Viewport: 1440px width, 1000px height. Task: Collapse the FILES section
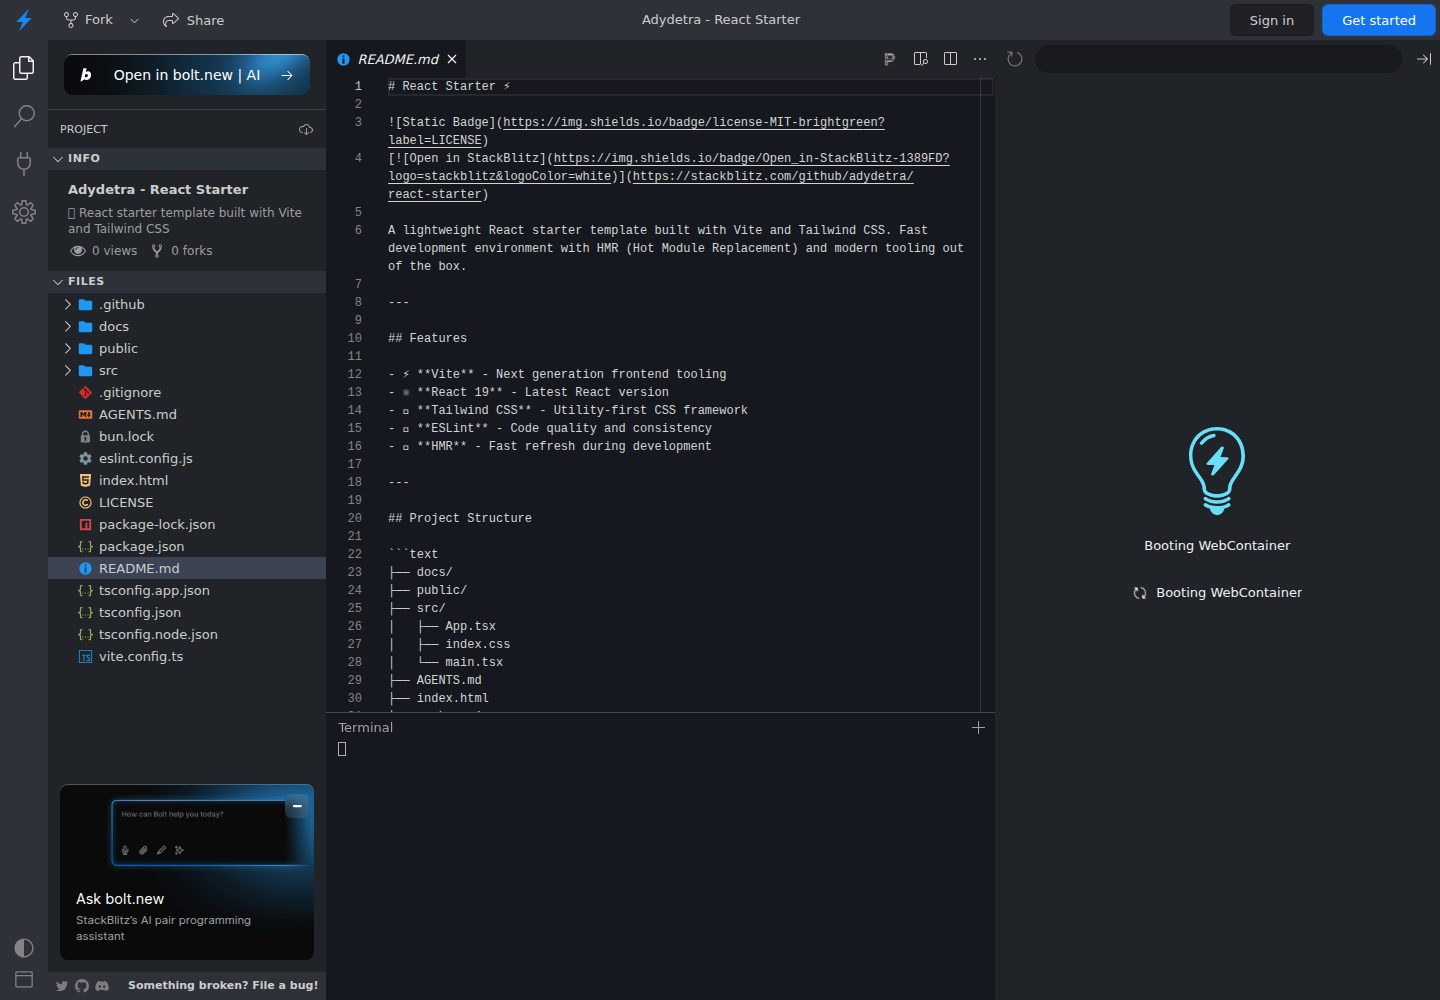(187, 281)
